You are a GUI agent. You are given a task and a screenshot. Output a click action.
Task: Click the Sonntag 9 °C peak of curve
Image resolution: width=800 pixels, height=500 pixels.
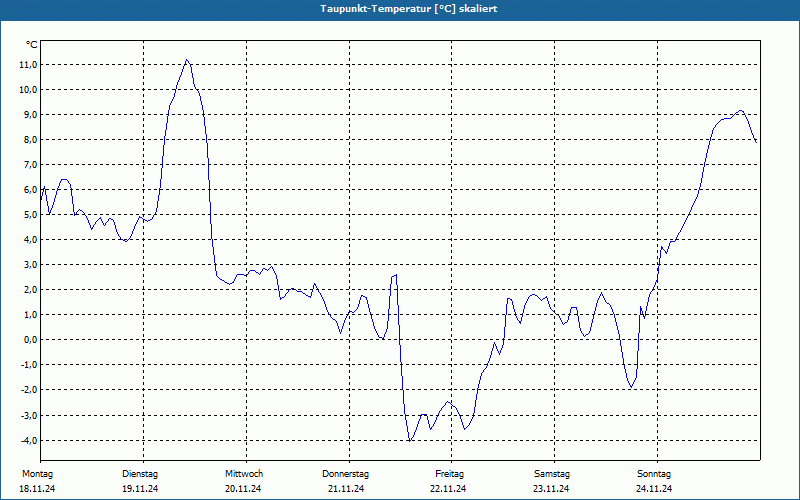pos(741,110)
